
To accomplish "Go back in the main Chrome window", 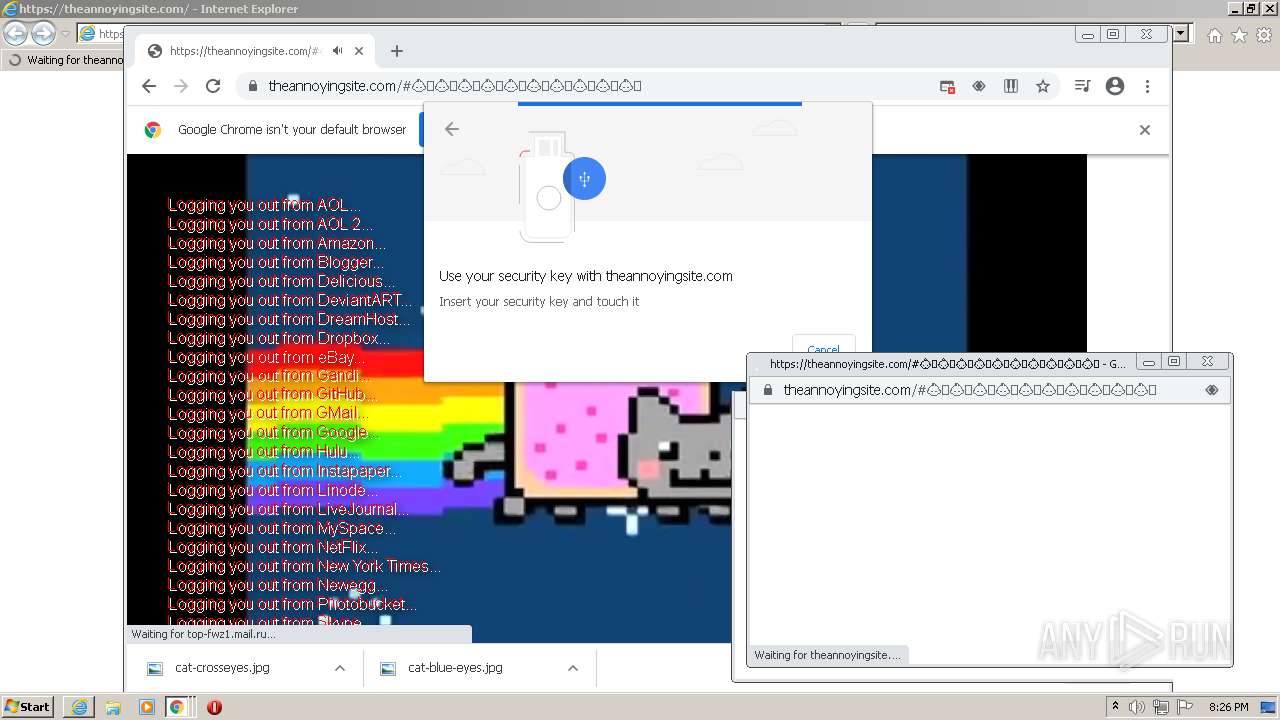I will (149, 86).
